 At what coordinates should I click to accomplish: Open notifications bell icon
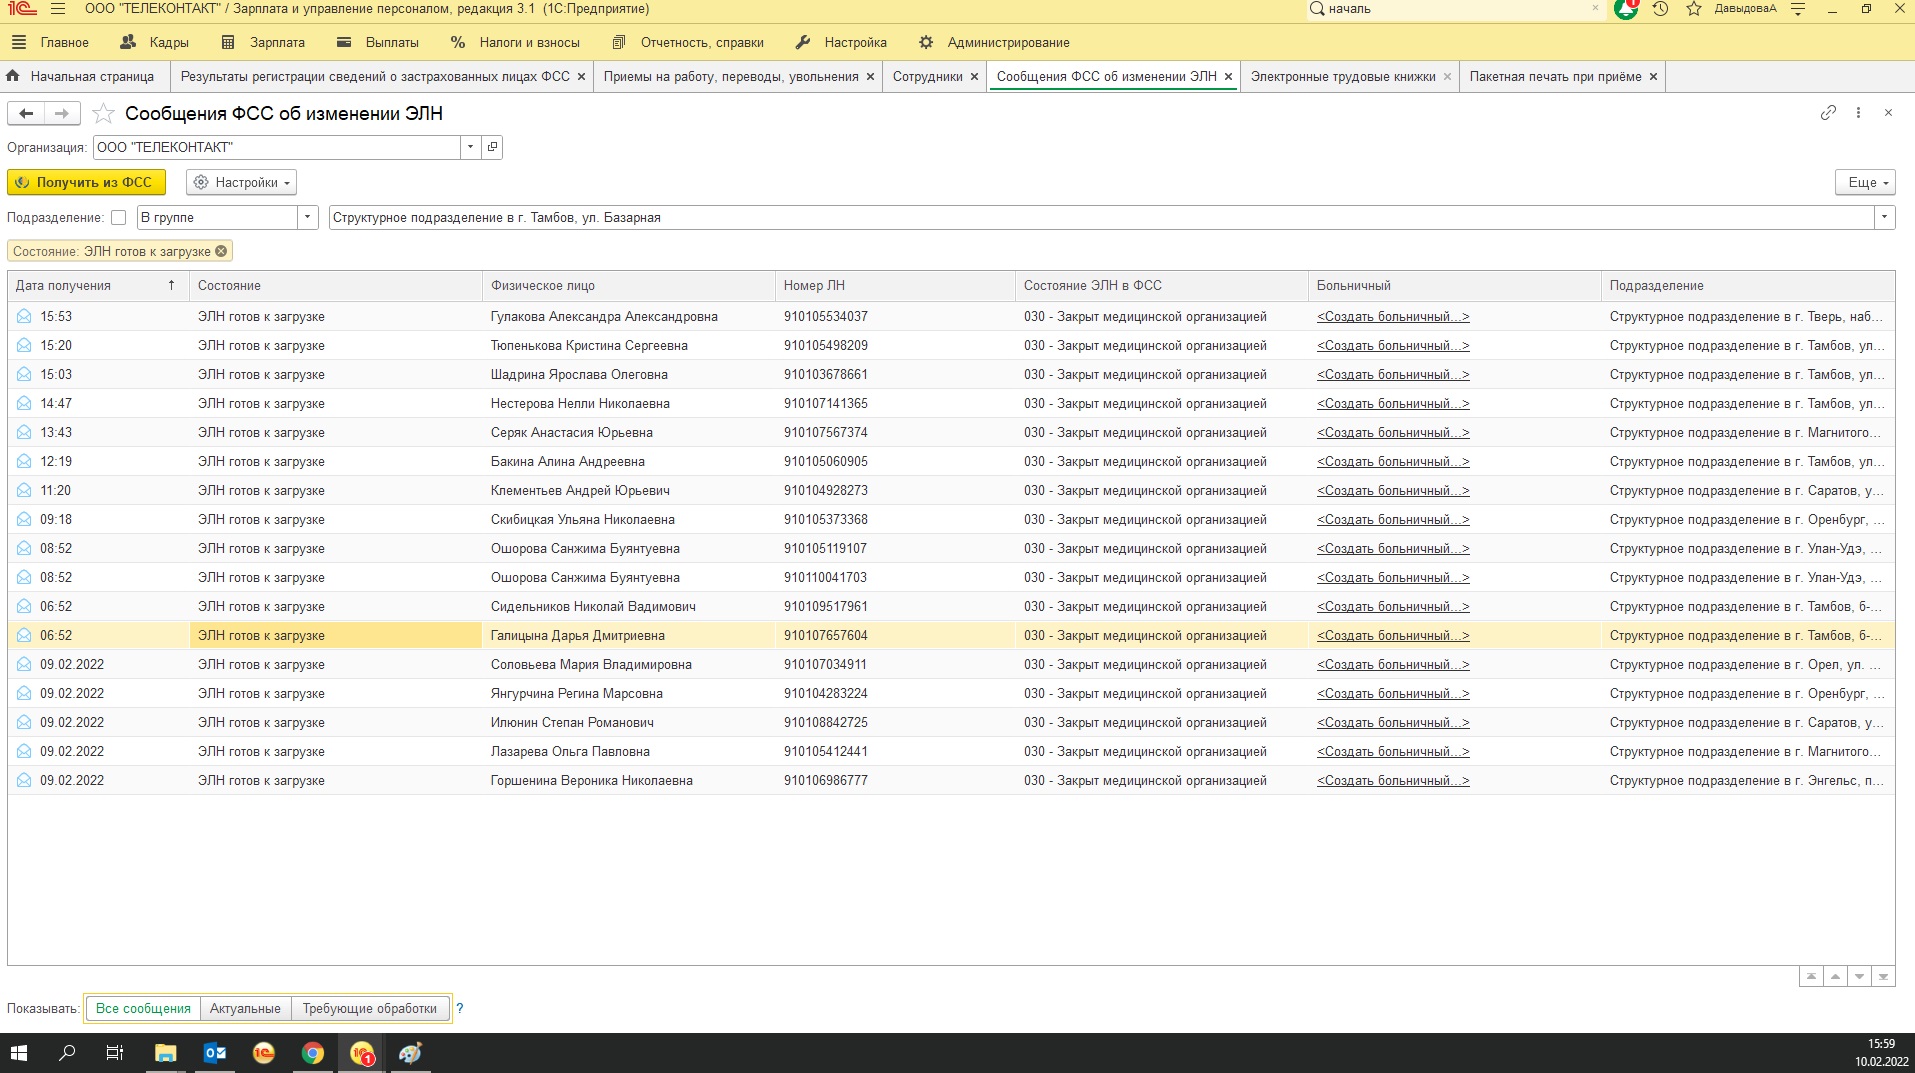(x=1626, y=9)
